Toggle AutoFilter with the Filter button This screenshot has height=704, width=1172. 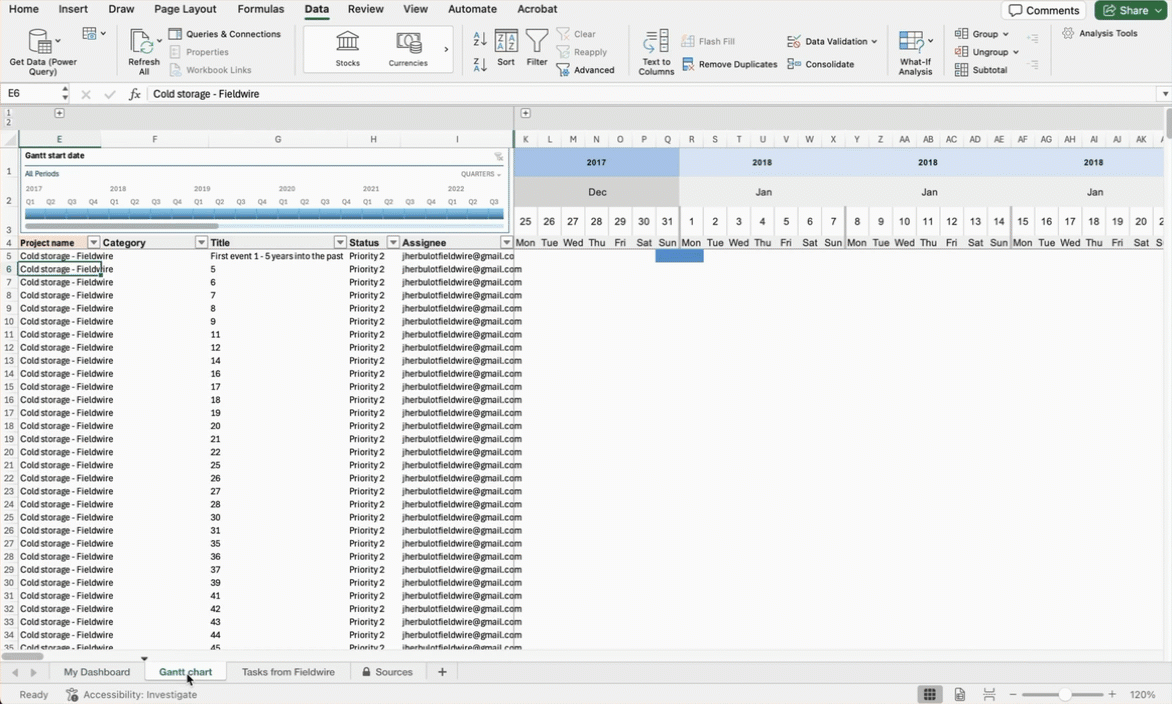(x=537, y=47)
